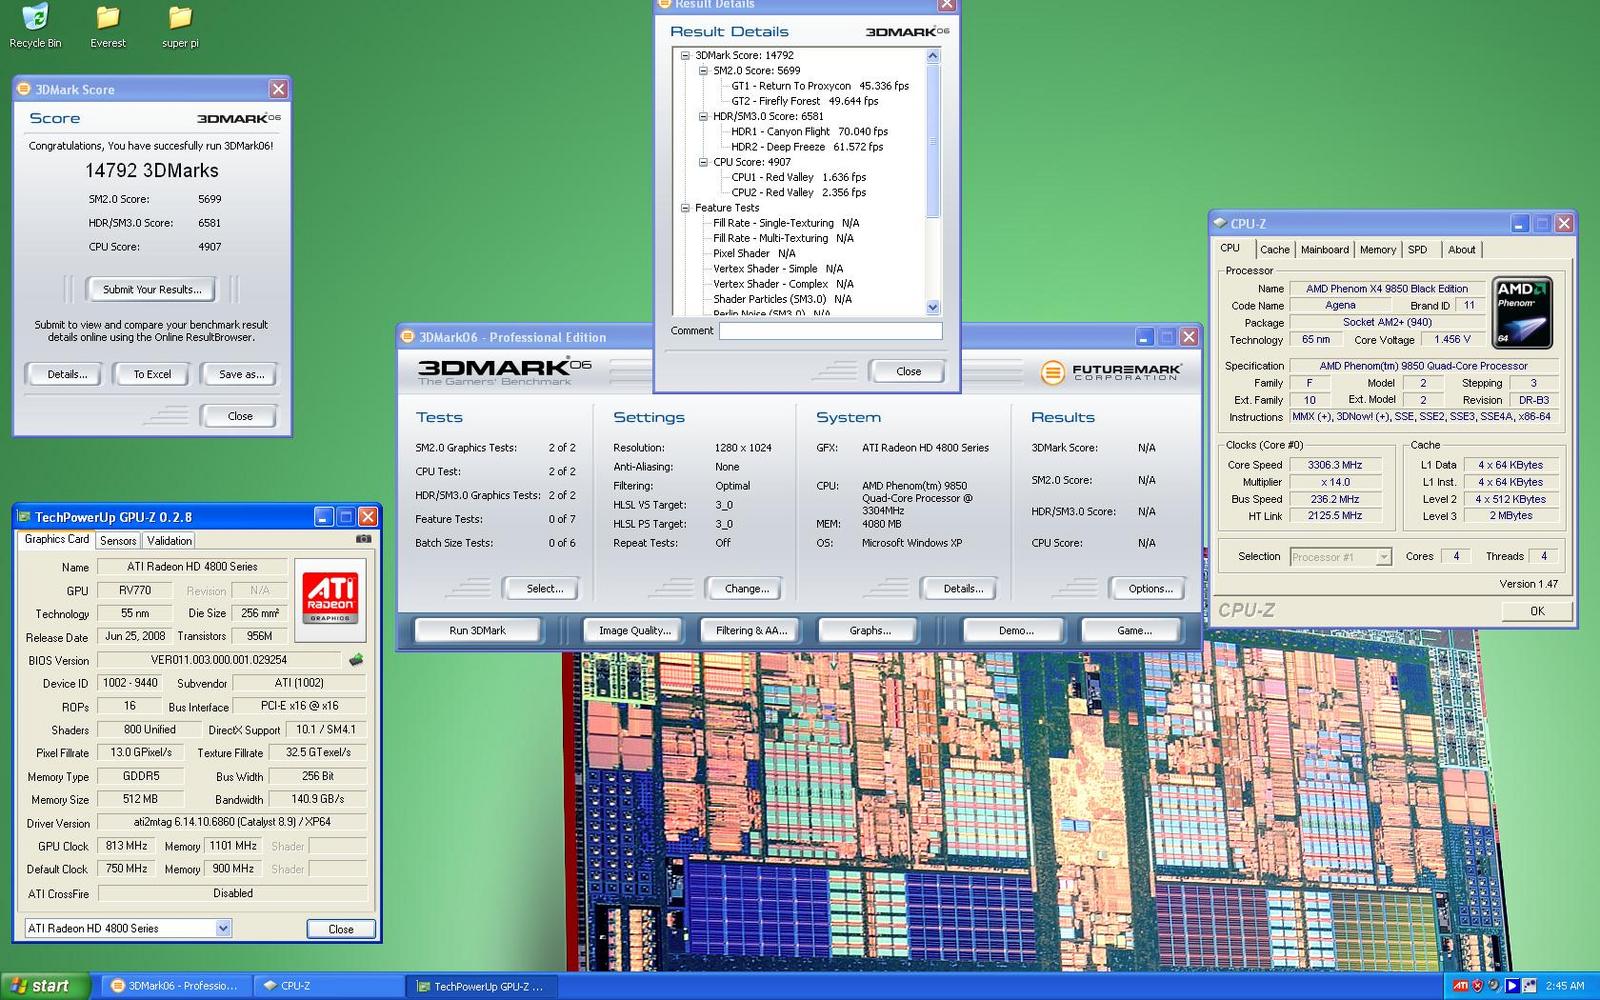The image size is (1600, 1000).
Task: Click Save as in 3DMark Score window
Action: click(242, 374)
